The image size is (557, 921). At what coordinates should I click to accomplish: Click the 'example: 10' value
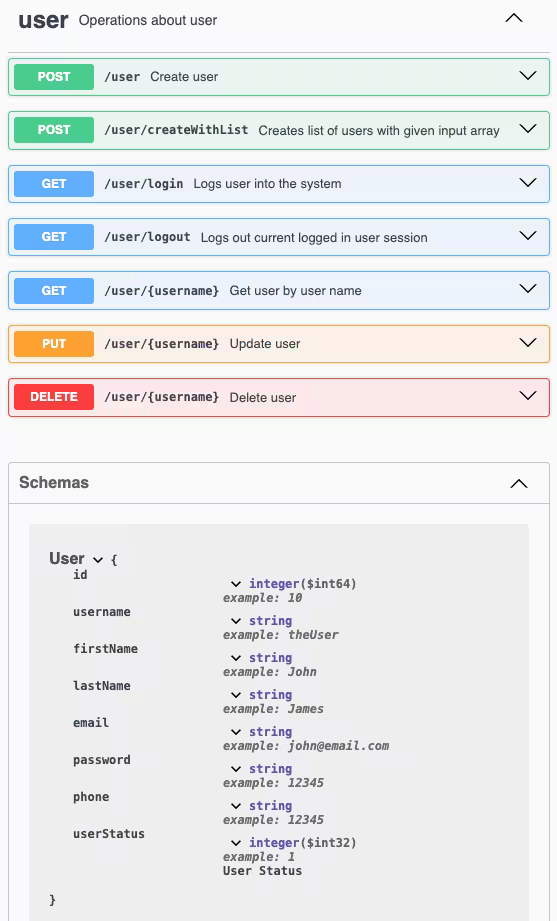(263, 598)
